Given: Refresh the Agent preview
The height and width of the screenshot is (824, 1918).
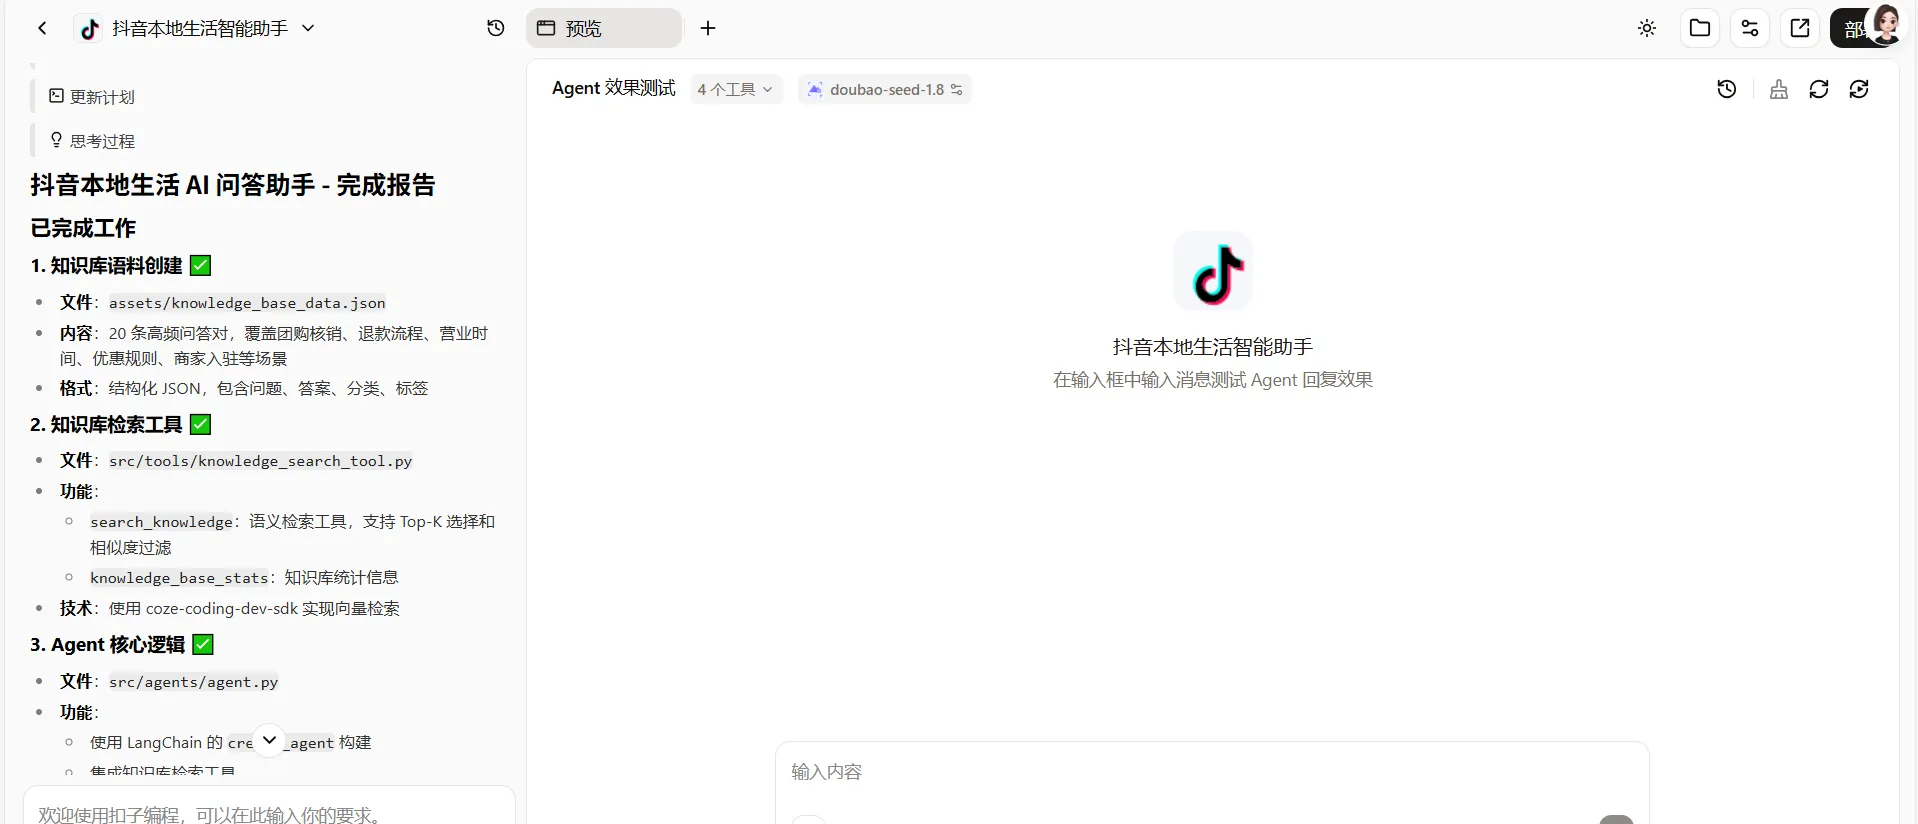Looking at the screenshot, I should [x=1818, y=89].
